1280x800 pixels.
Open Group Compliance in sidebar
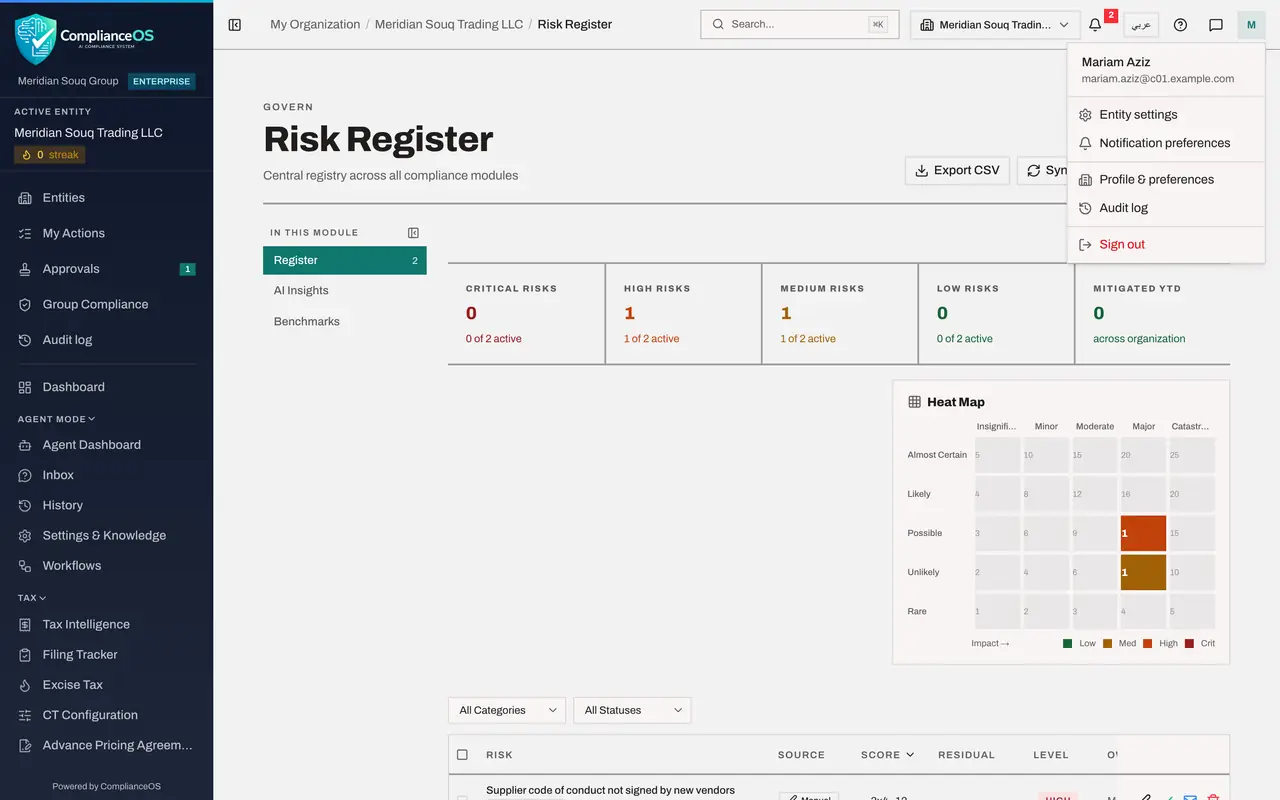tap(106, 304)
